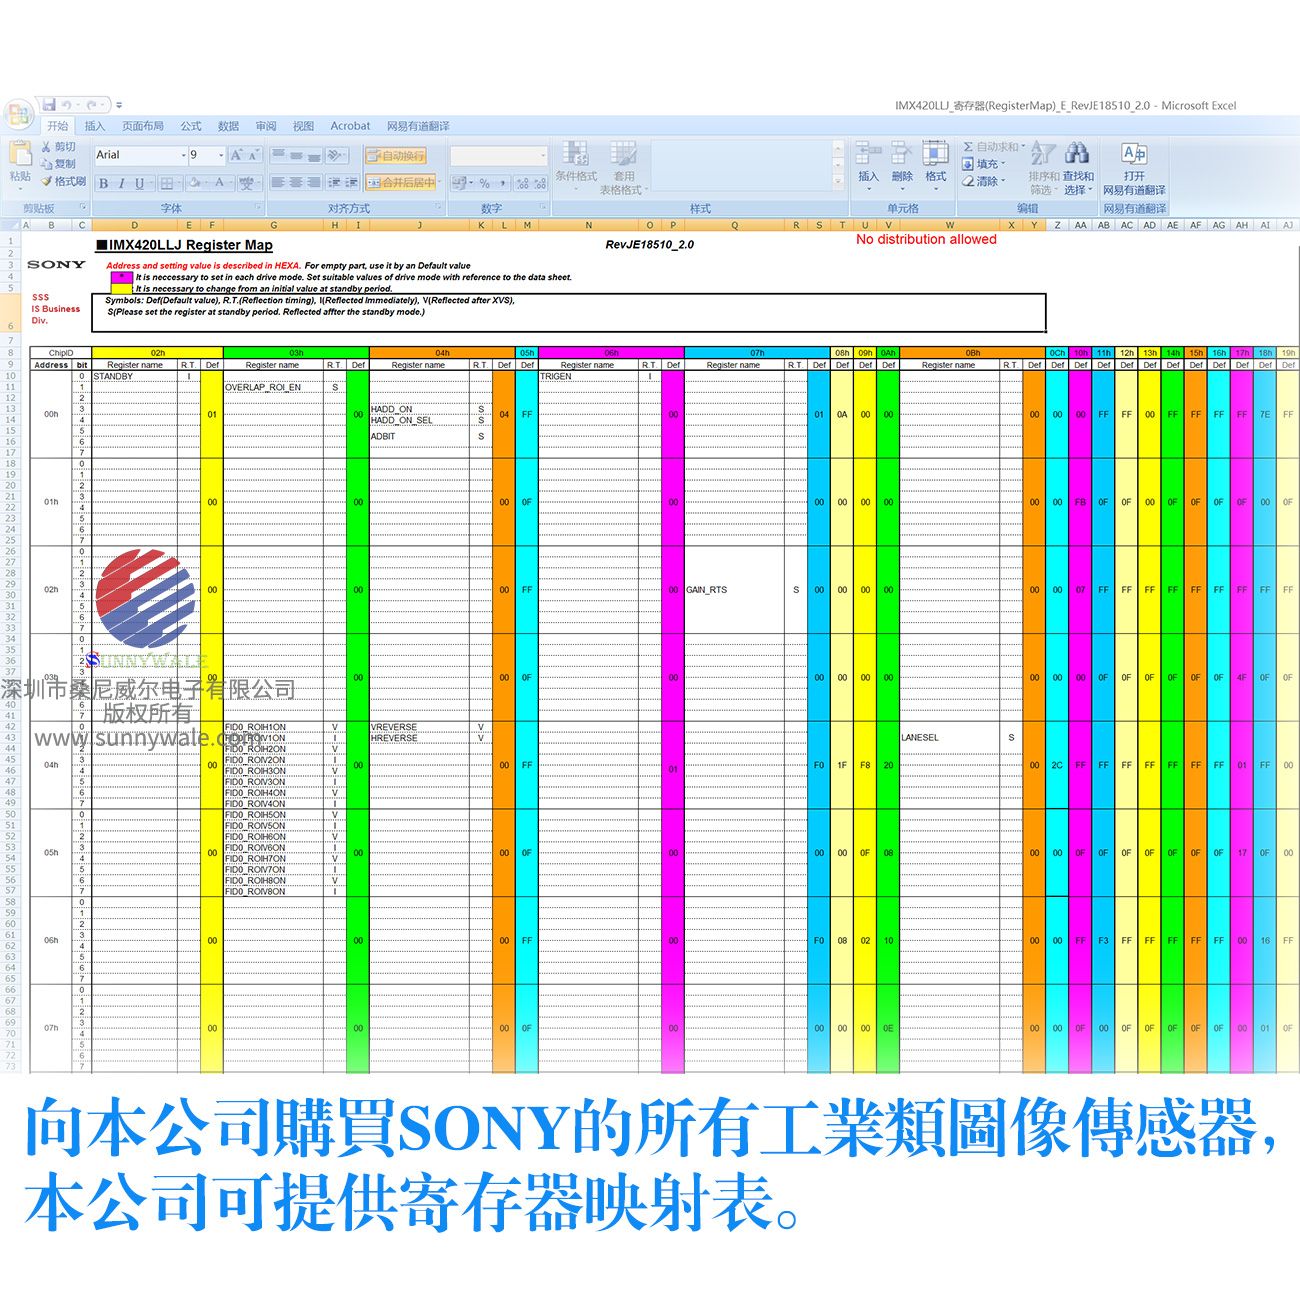The image size is (1300, 1300).
Task: Increase font size
Action: pyautogui.click(x=237, y=155)
